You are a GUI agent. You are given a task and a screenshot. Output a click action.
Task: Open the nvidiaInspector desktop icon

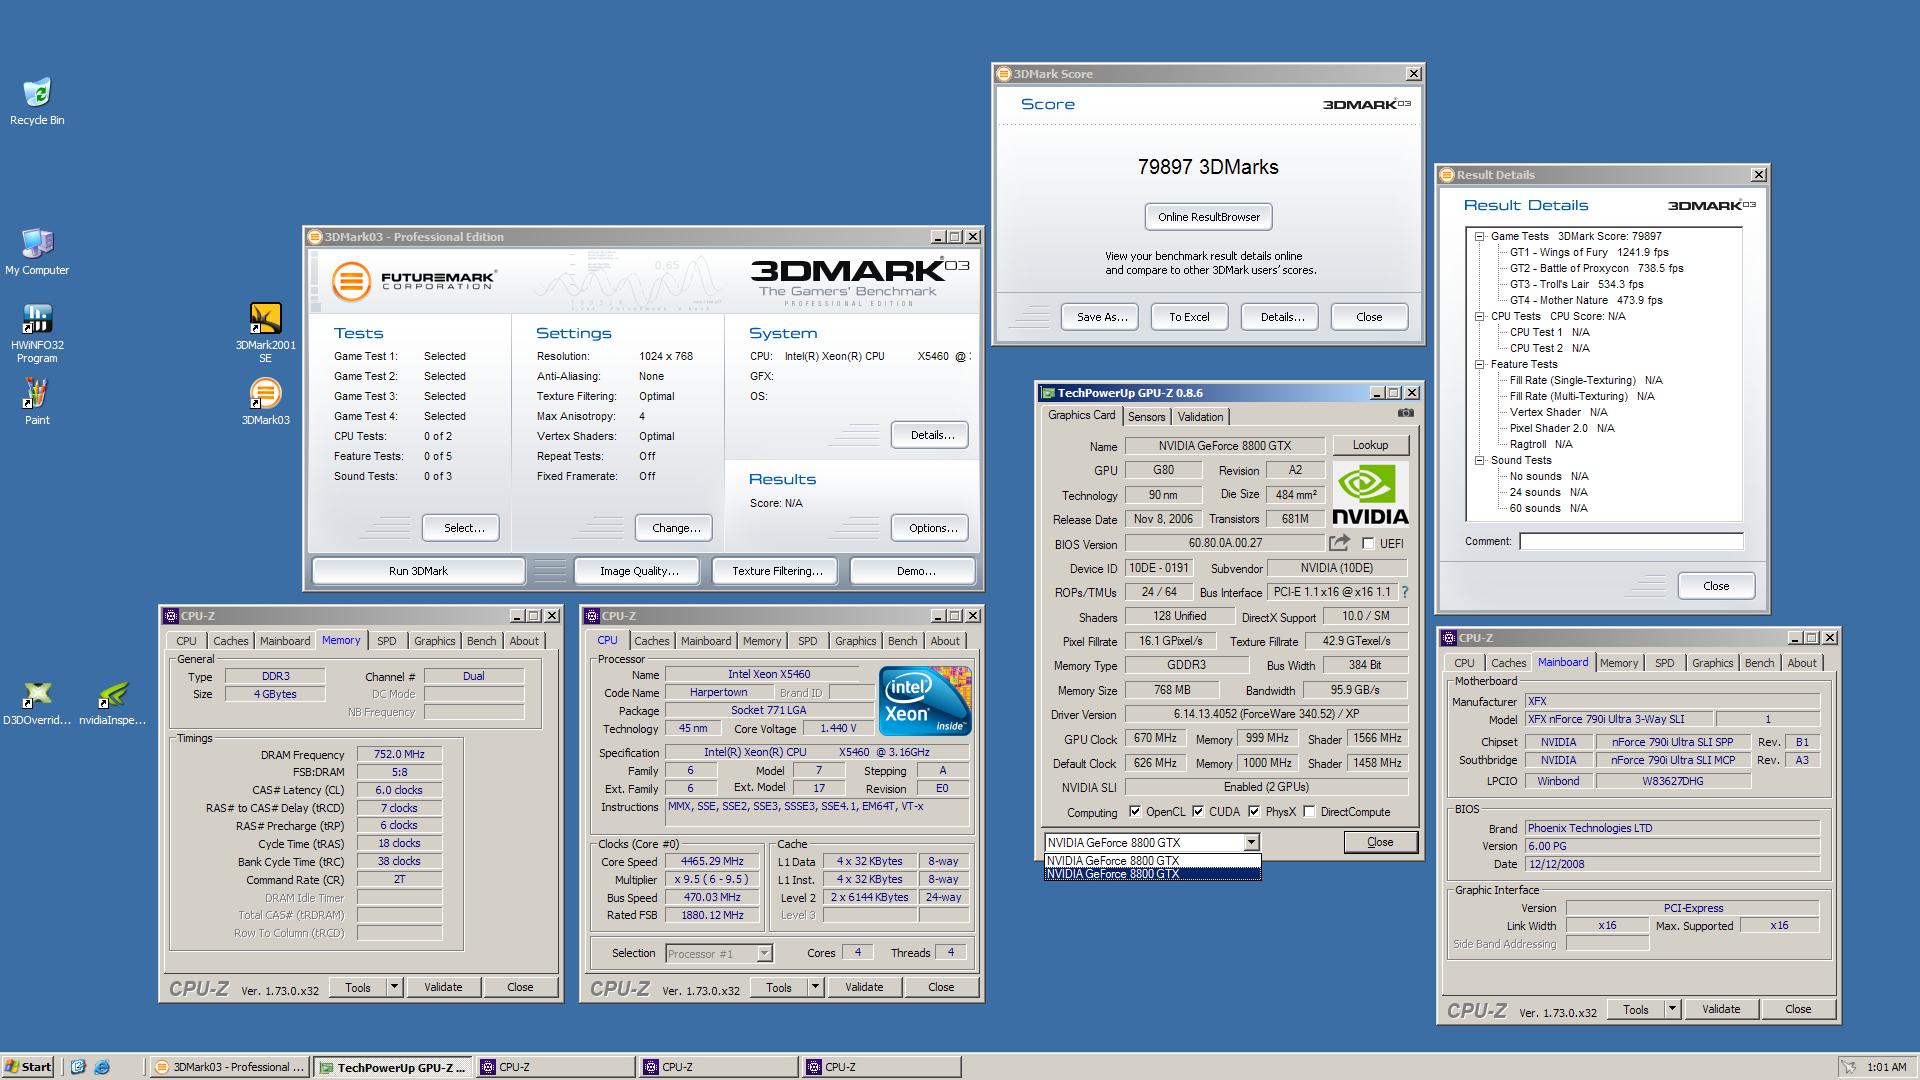coord(113,695)
